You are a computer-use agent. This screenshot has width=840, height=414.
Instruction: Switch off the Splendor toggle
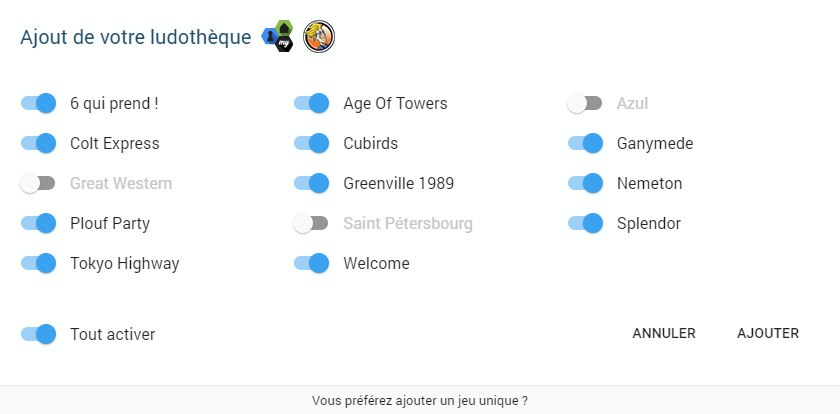click(x=585, y=223)
